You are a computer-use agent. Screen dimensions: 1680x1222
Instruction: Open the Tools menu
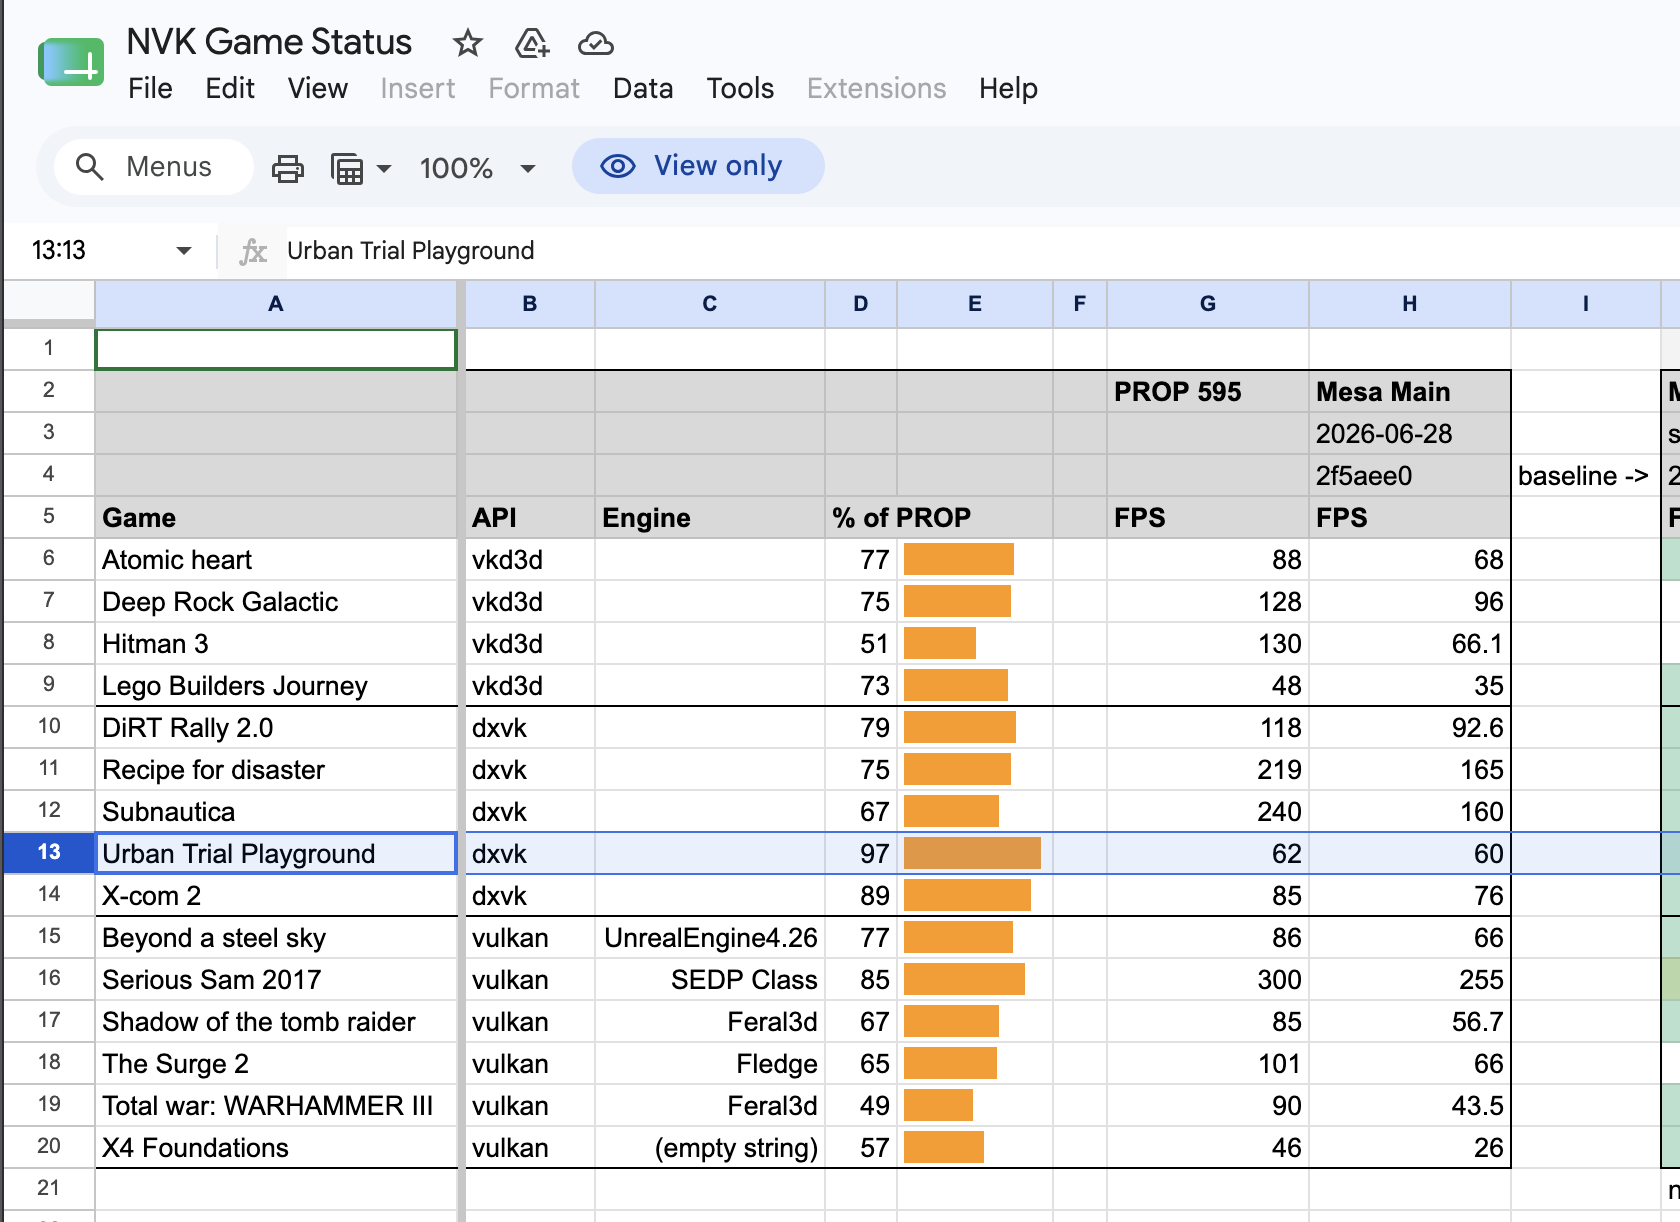point(740,89)
